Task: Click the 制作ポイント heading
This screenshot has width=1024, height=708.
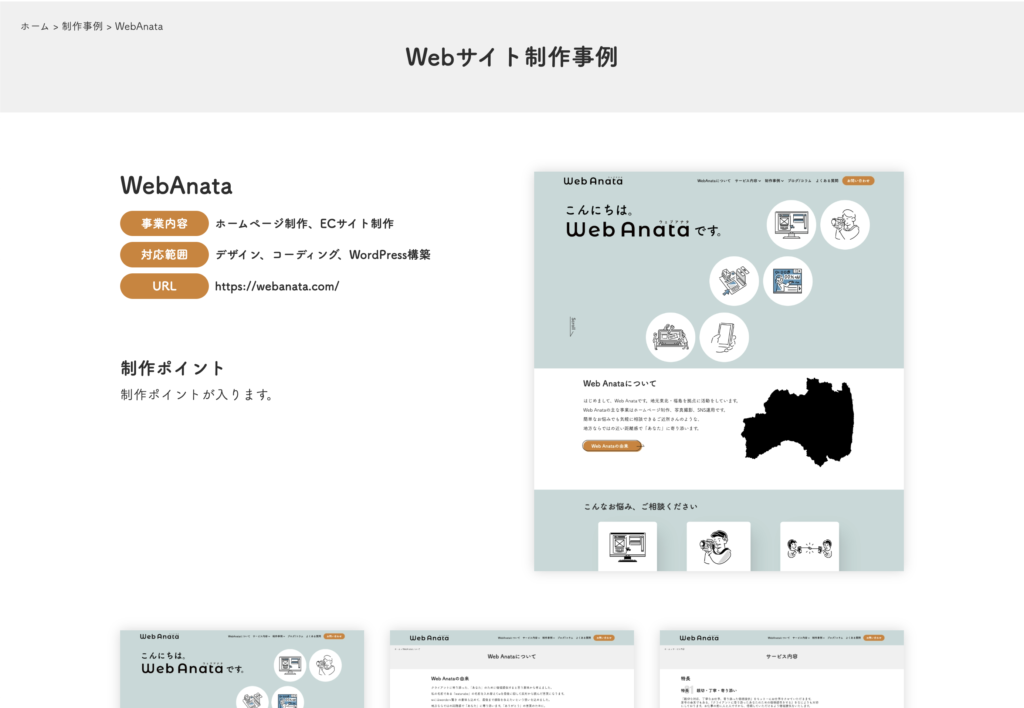Action: pyautogui.click(x=172, y=368)
